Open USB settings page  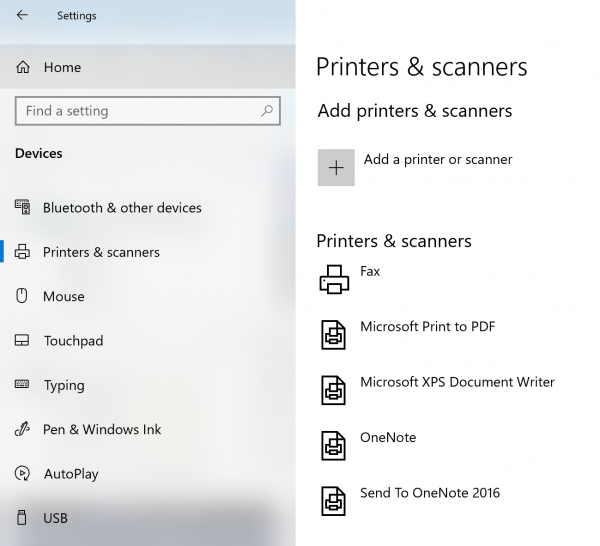pos(56,518)
